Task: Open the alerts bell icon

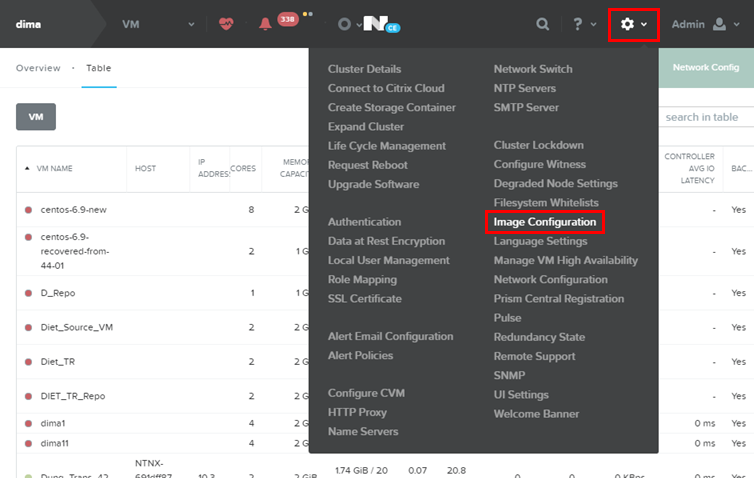Action: tap(265, 24)
